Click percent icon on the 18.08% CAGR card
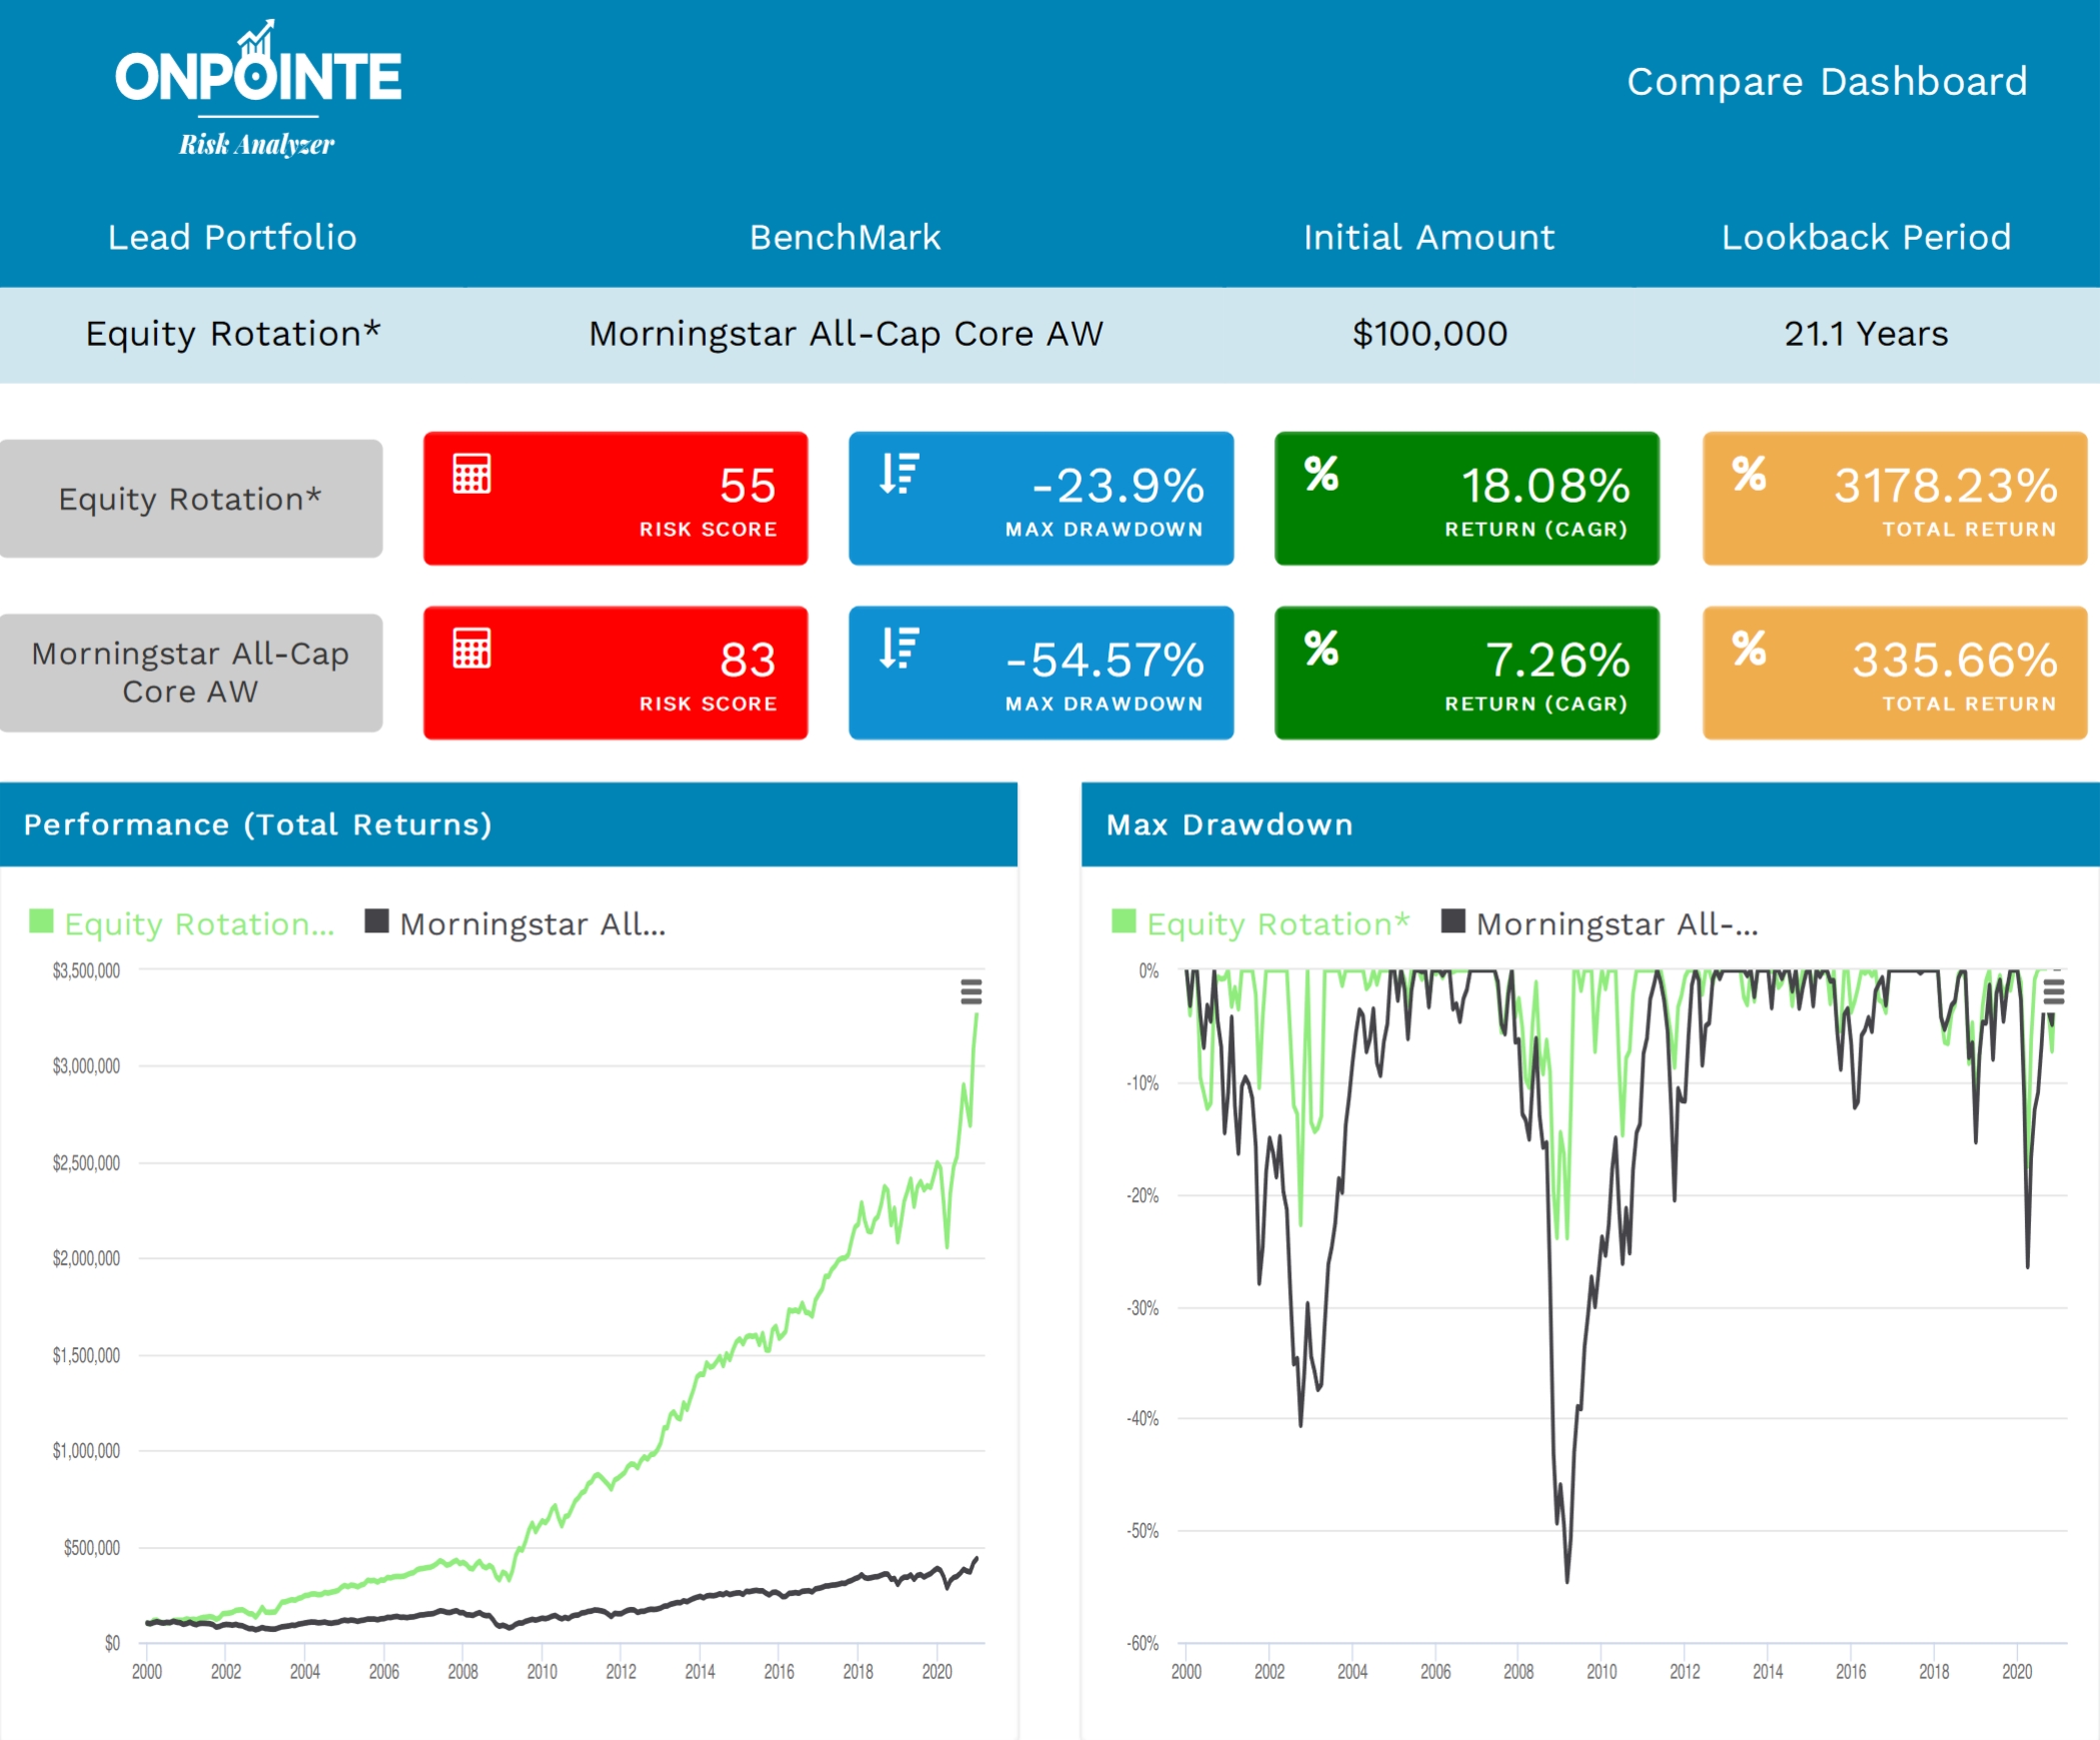2100x1740 pixels. (x=1321, y=474)
